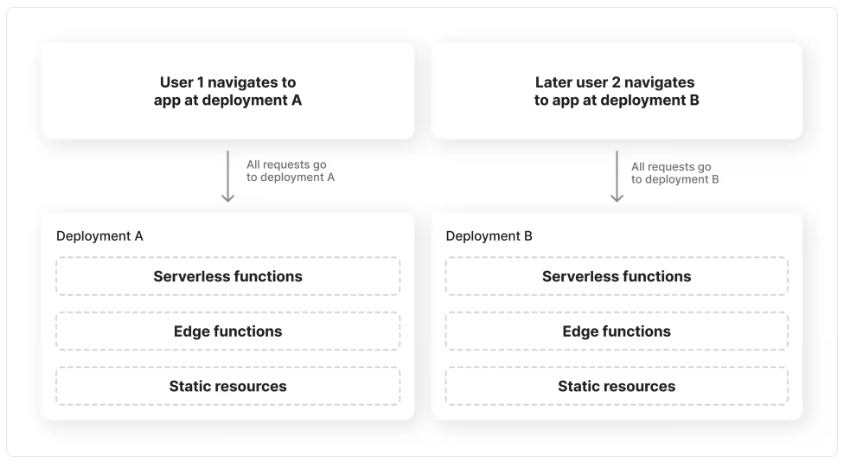Click Edge functions in Deployment A
This screenshot has height=463, width=846.
(x=228, y=331)
